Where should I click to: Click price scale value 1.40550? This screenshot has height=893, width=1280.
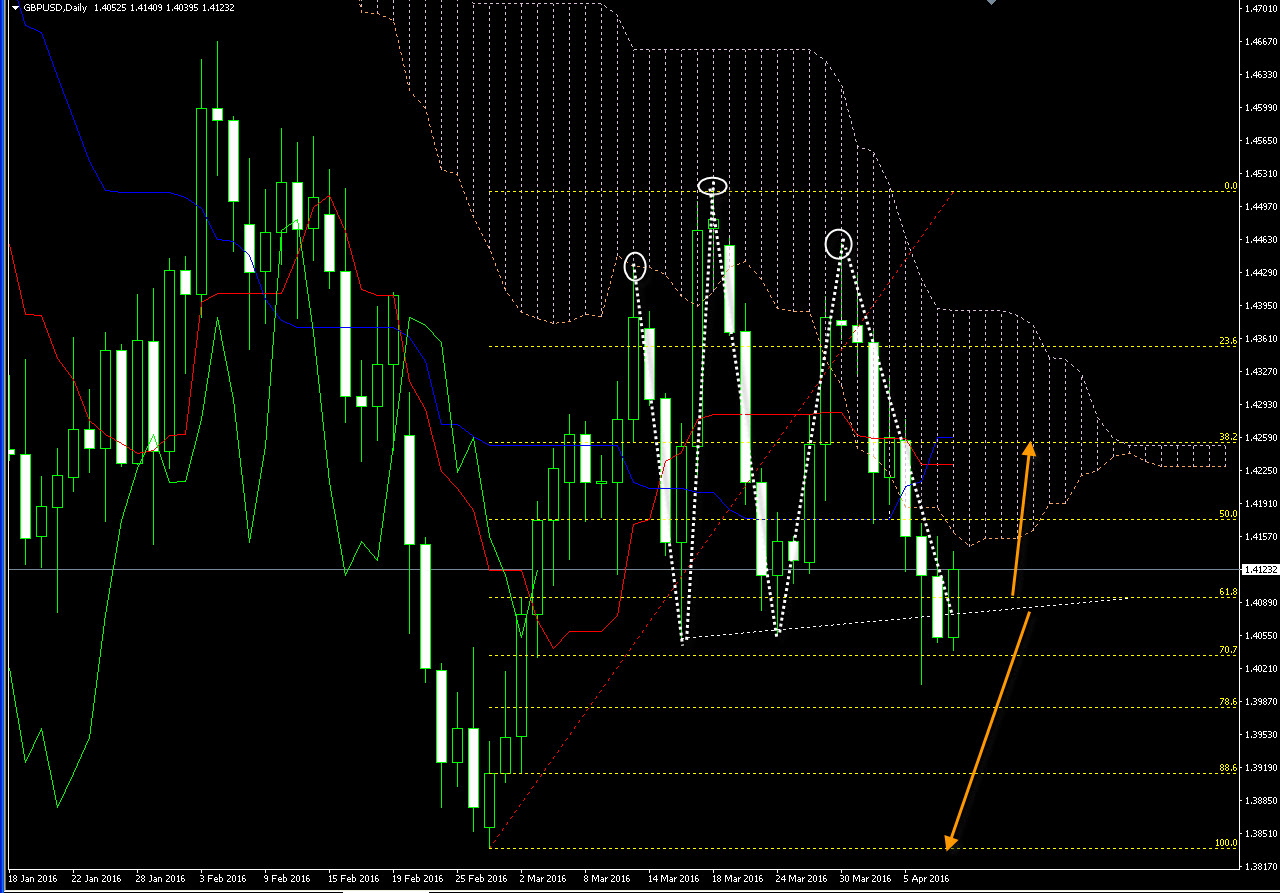tap(1259, 636)
